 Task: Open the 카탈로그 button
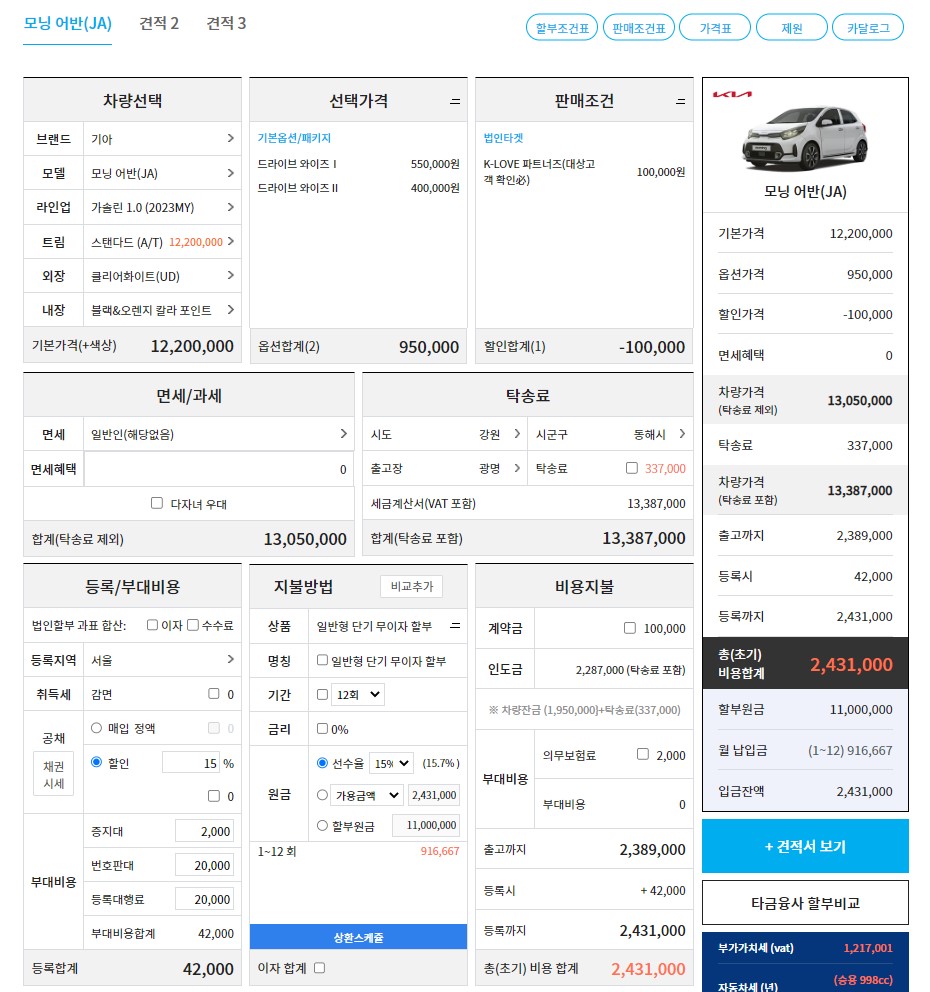[x=868, y=28]
